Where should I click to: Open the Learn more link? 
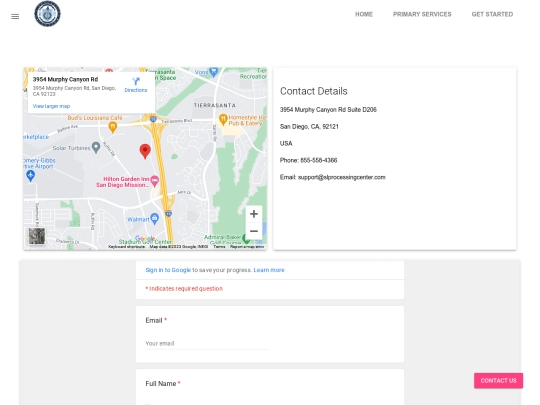point(269,270)
